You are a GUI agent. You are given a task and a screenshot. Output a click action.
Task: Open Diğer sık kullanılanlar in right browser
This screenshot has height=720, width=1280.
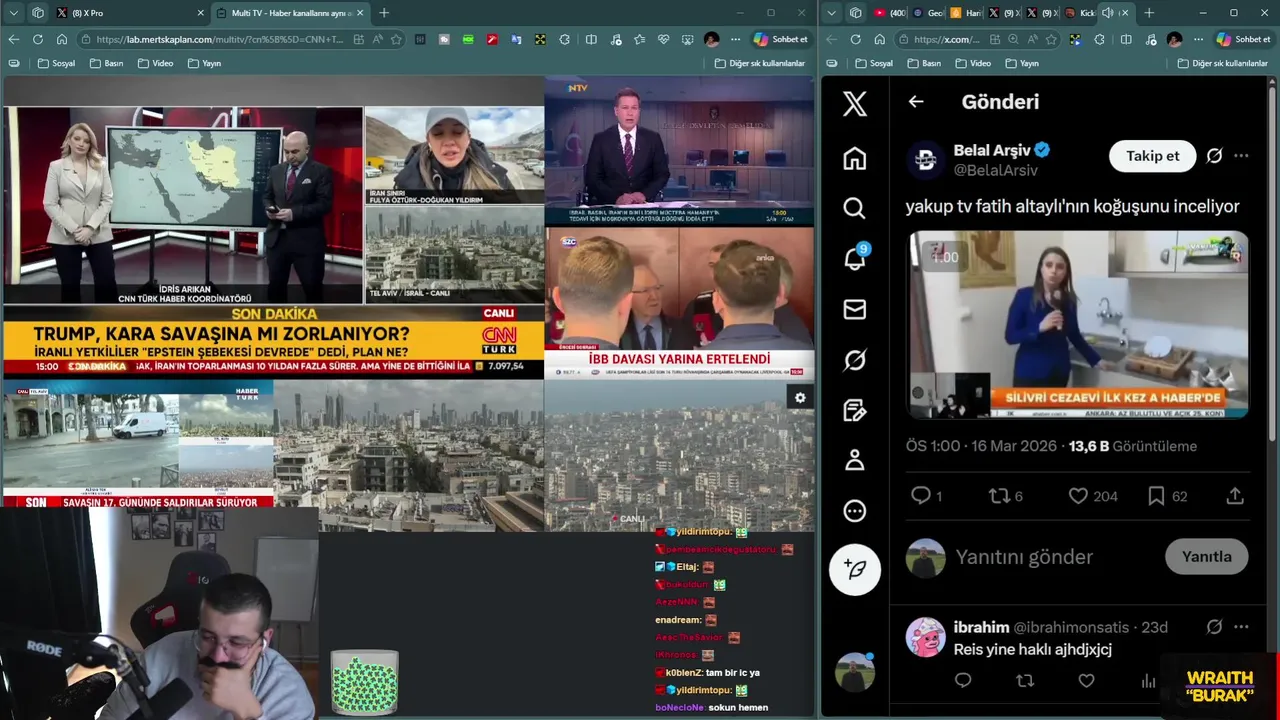1223,63
